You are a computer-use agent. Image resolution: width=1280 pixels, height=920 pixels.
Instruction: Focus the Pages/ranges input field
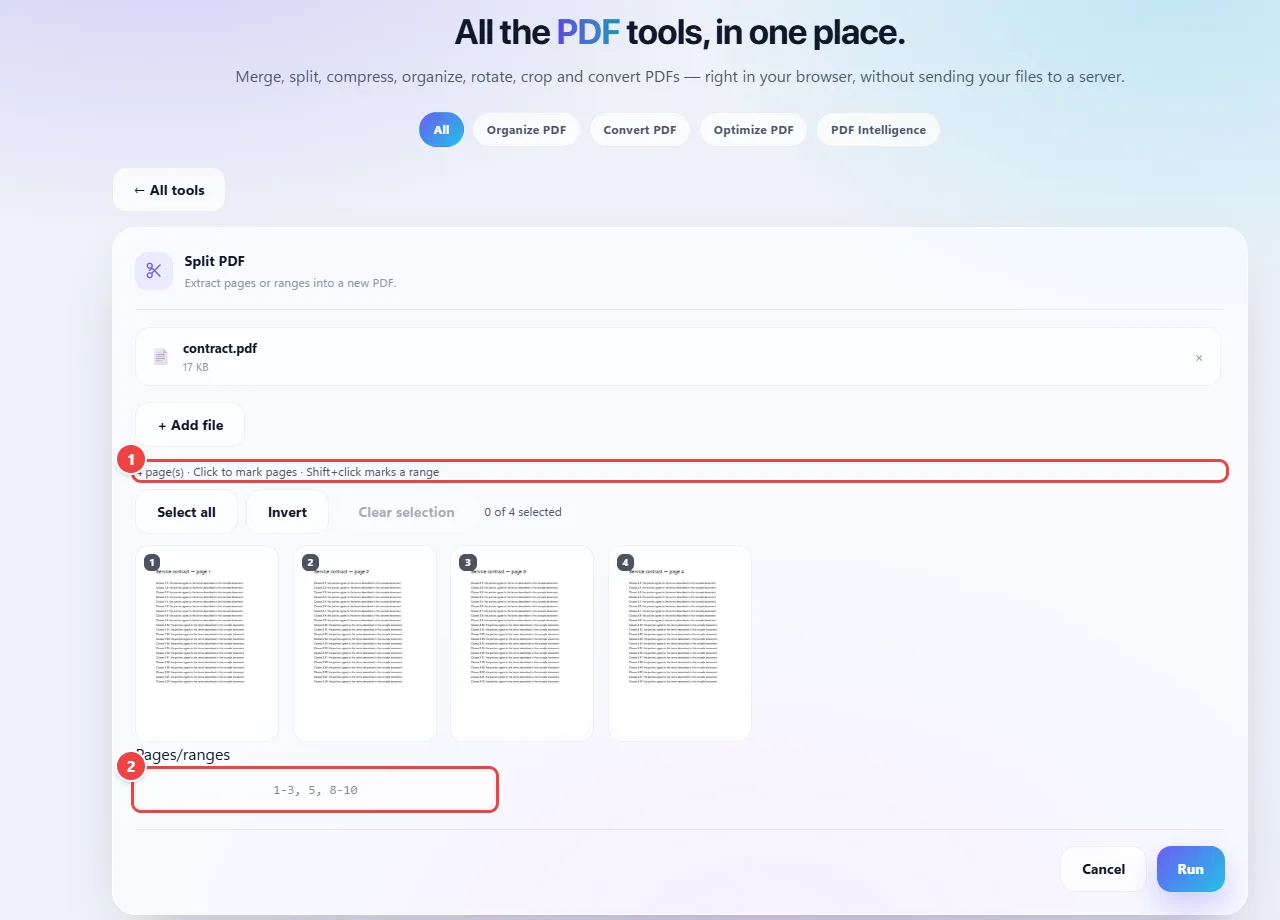pos(315,790)
